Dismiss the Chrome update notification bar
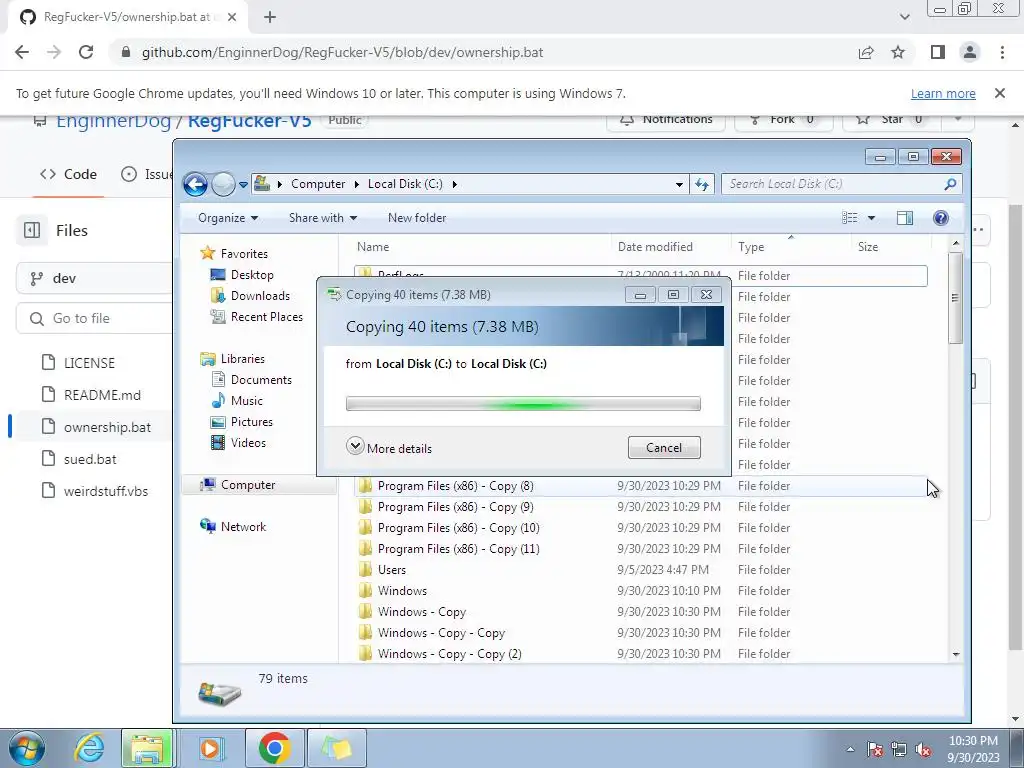This screenshot has height=768, width=1024. click(x=999, y=93)
